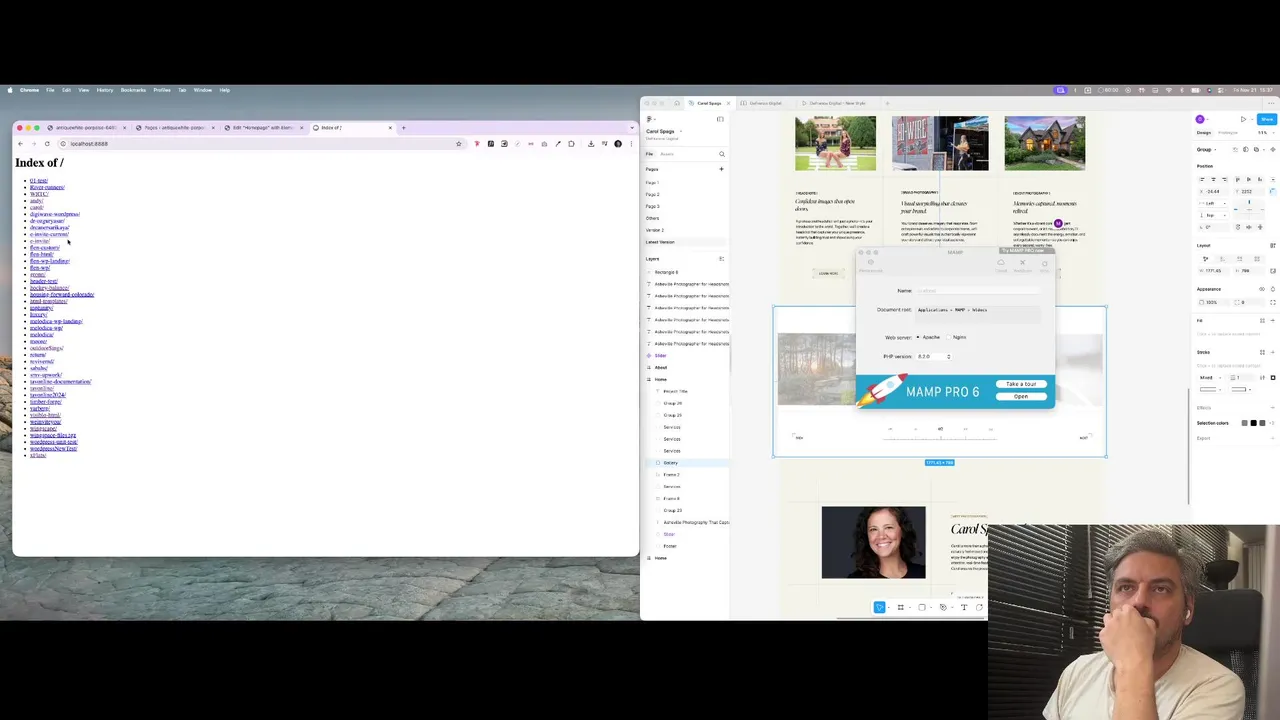Select the Apache web server radio button
Screen dimensions: 1280x720
coord(918,338)
